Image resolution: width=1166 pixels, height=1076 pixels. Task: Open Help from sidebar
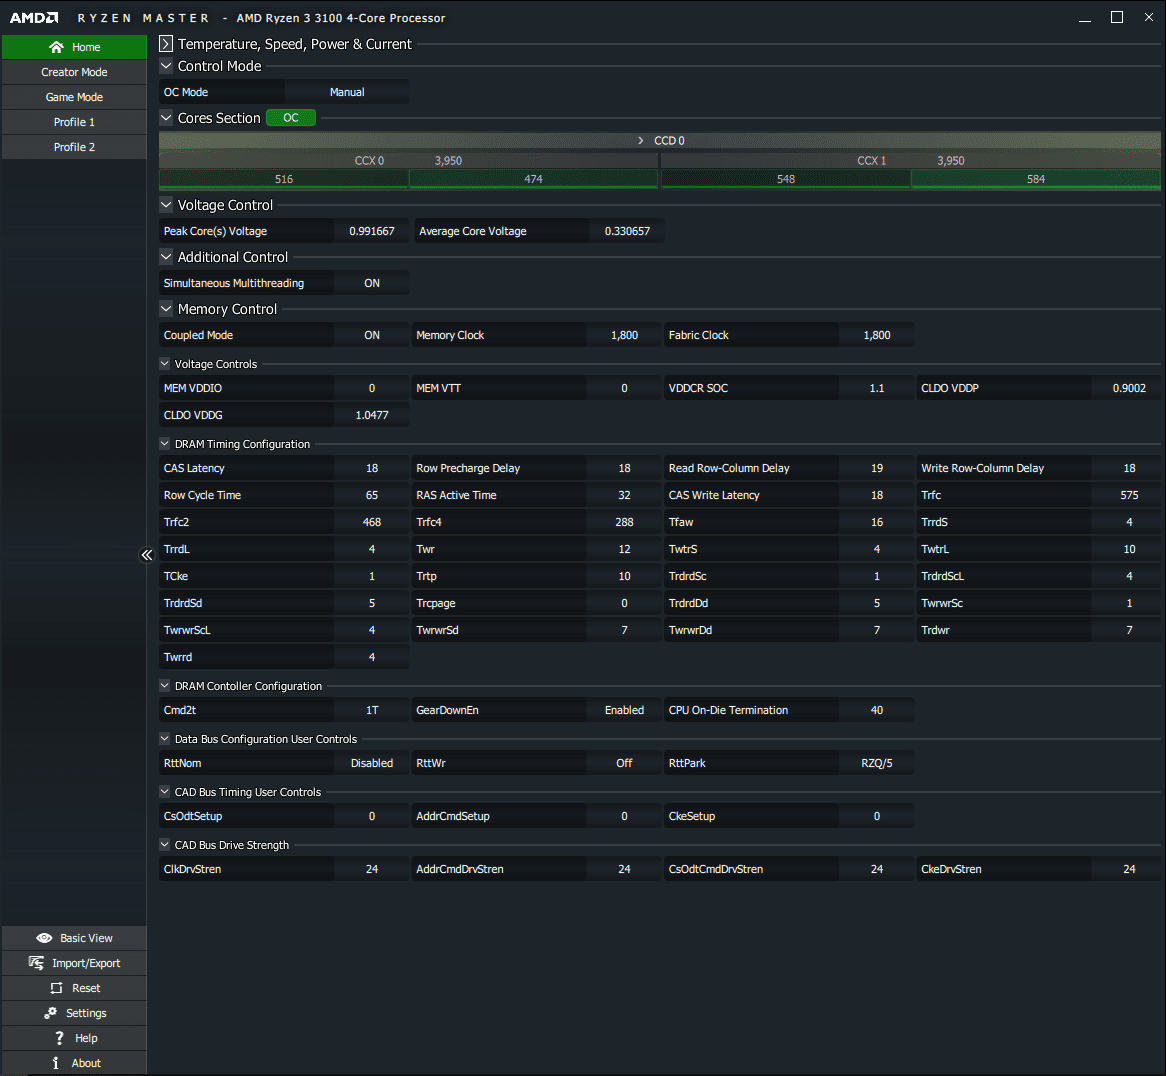tap(74, 1038)
